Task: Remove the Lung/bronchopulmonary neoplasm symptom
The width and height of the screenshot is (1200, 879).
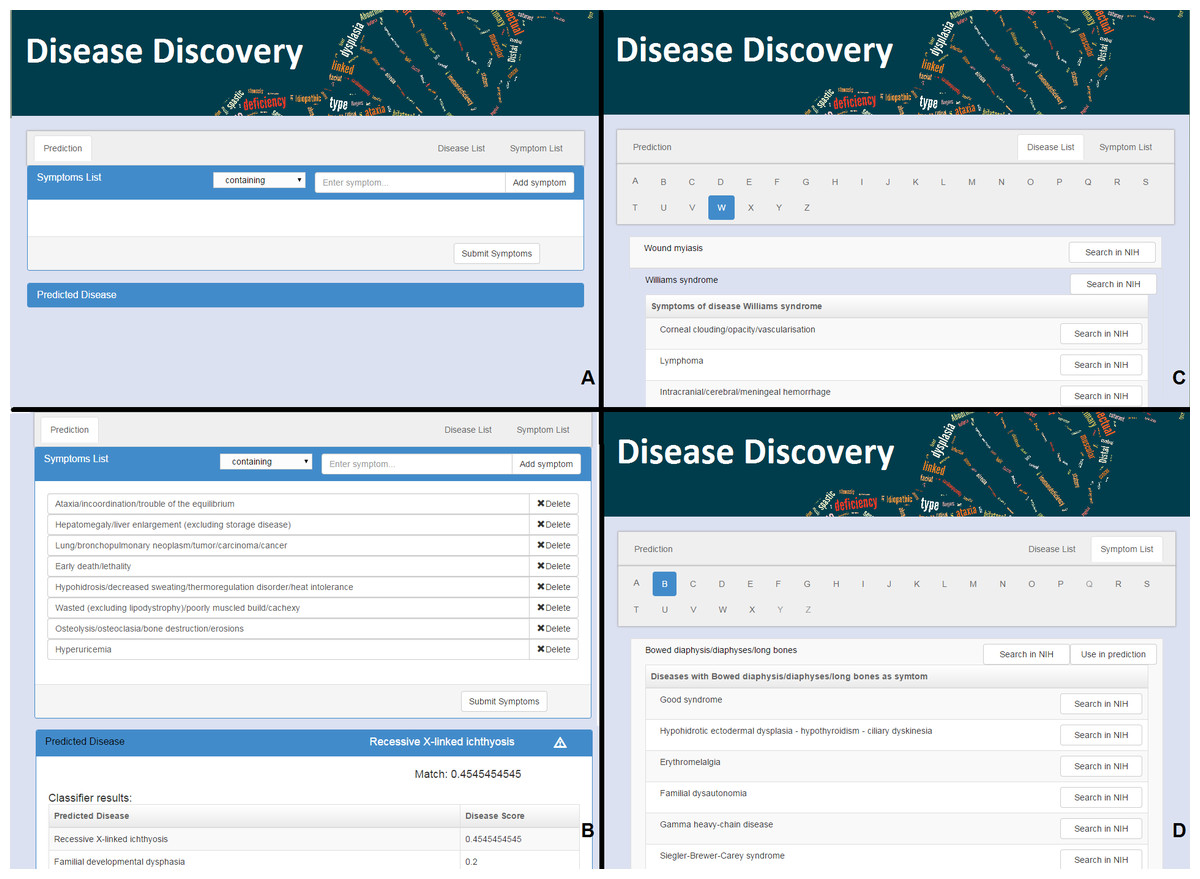Action: [553, 546]
